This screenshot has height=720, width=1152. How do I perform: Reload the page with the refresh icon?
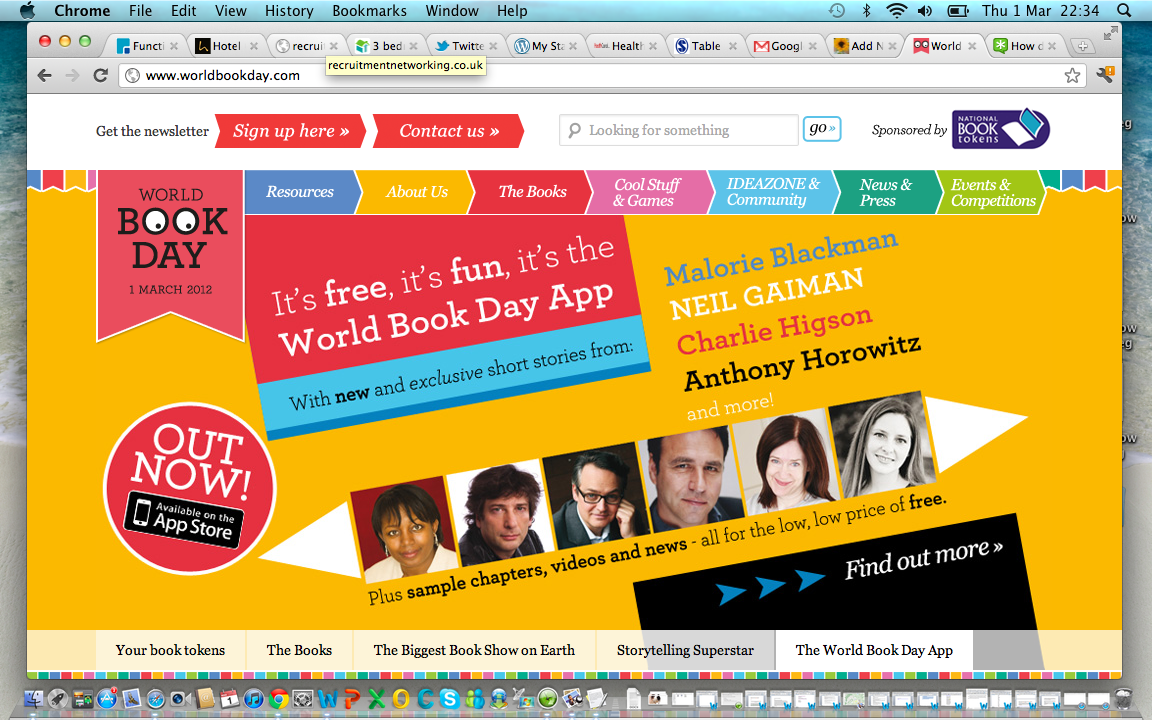click(100, 76)
